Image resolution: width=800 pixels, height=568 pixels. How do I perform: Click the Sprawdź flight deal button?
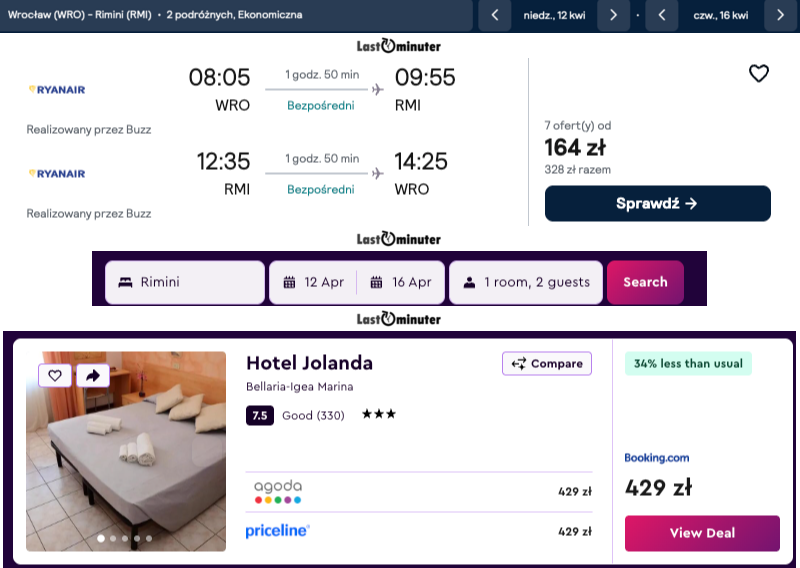click(x=657, y=203)
